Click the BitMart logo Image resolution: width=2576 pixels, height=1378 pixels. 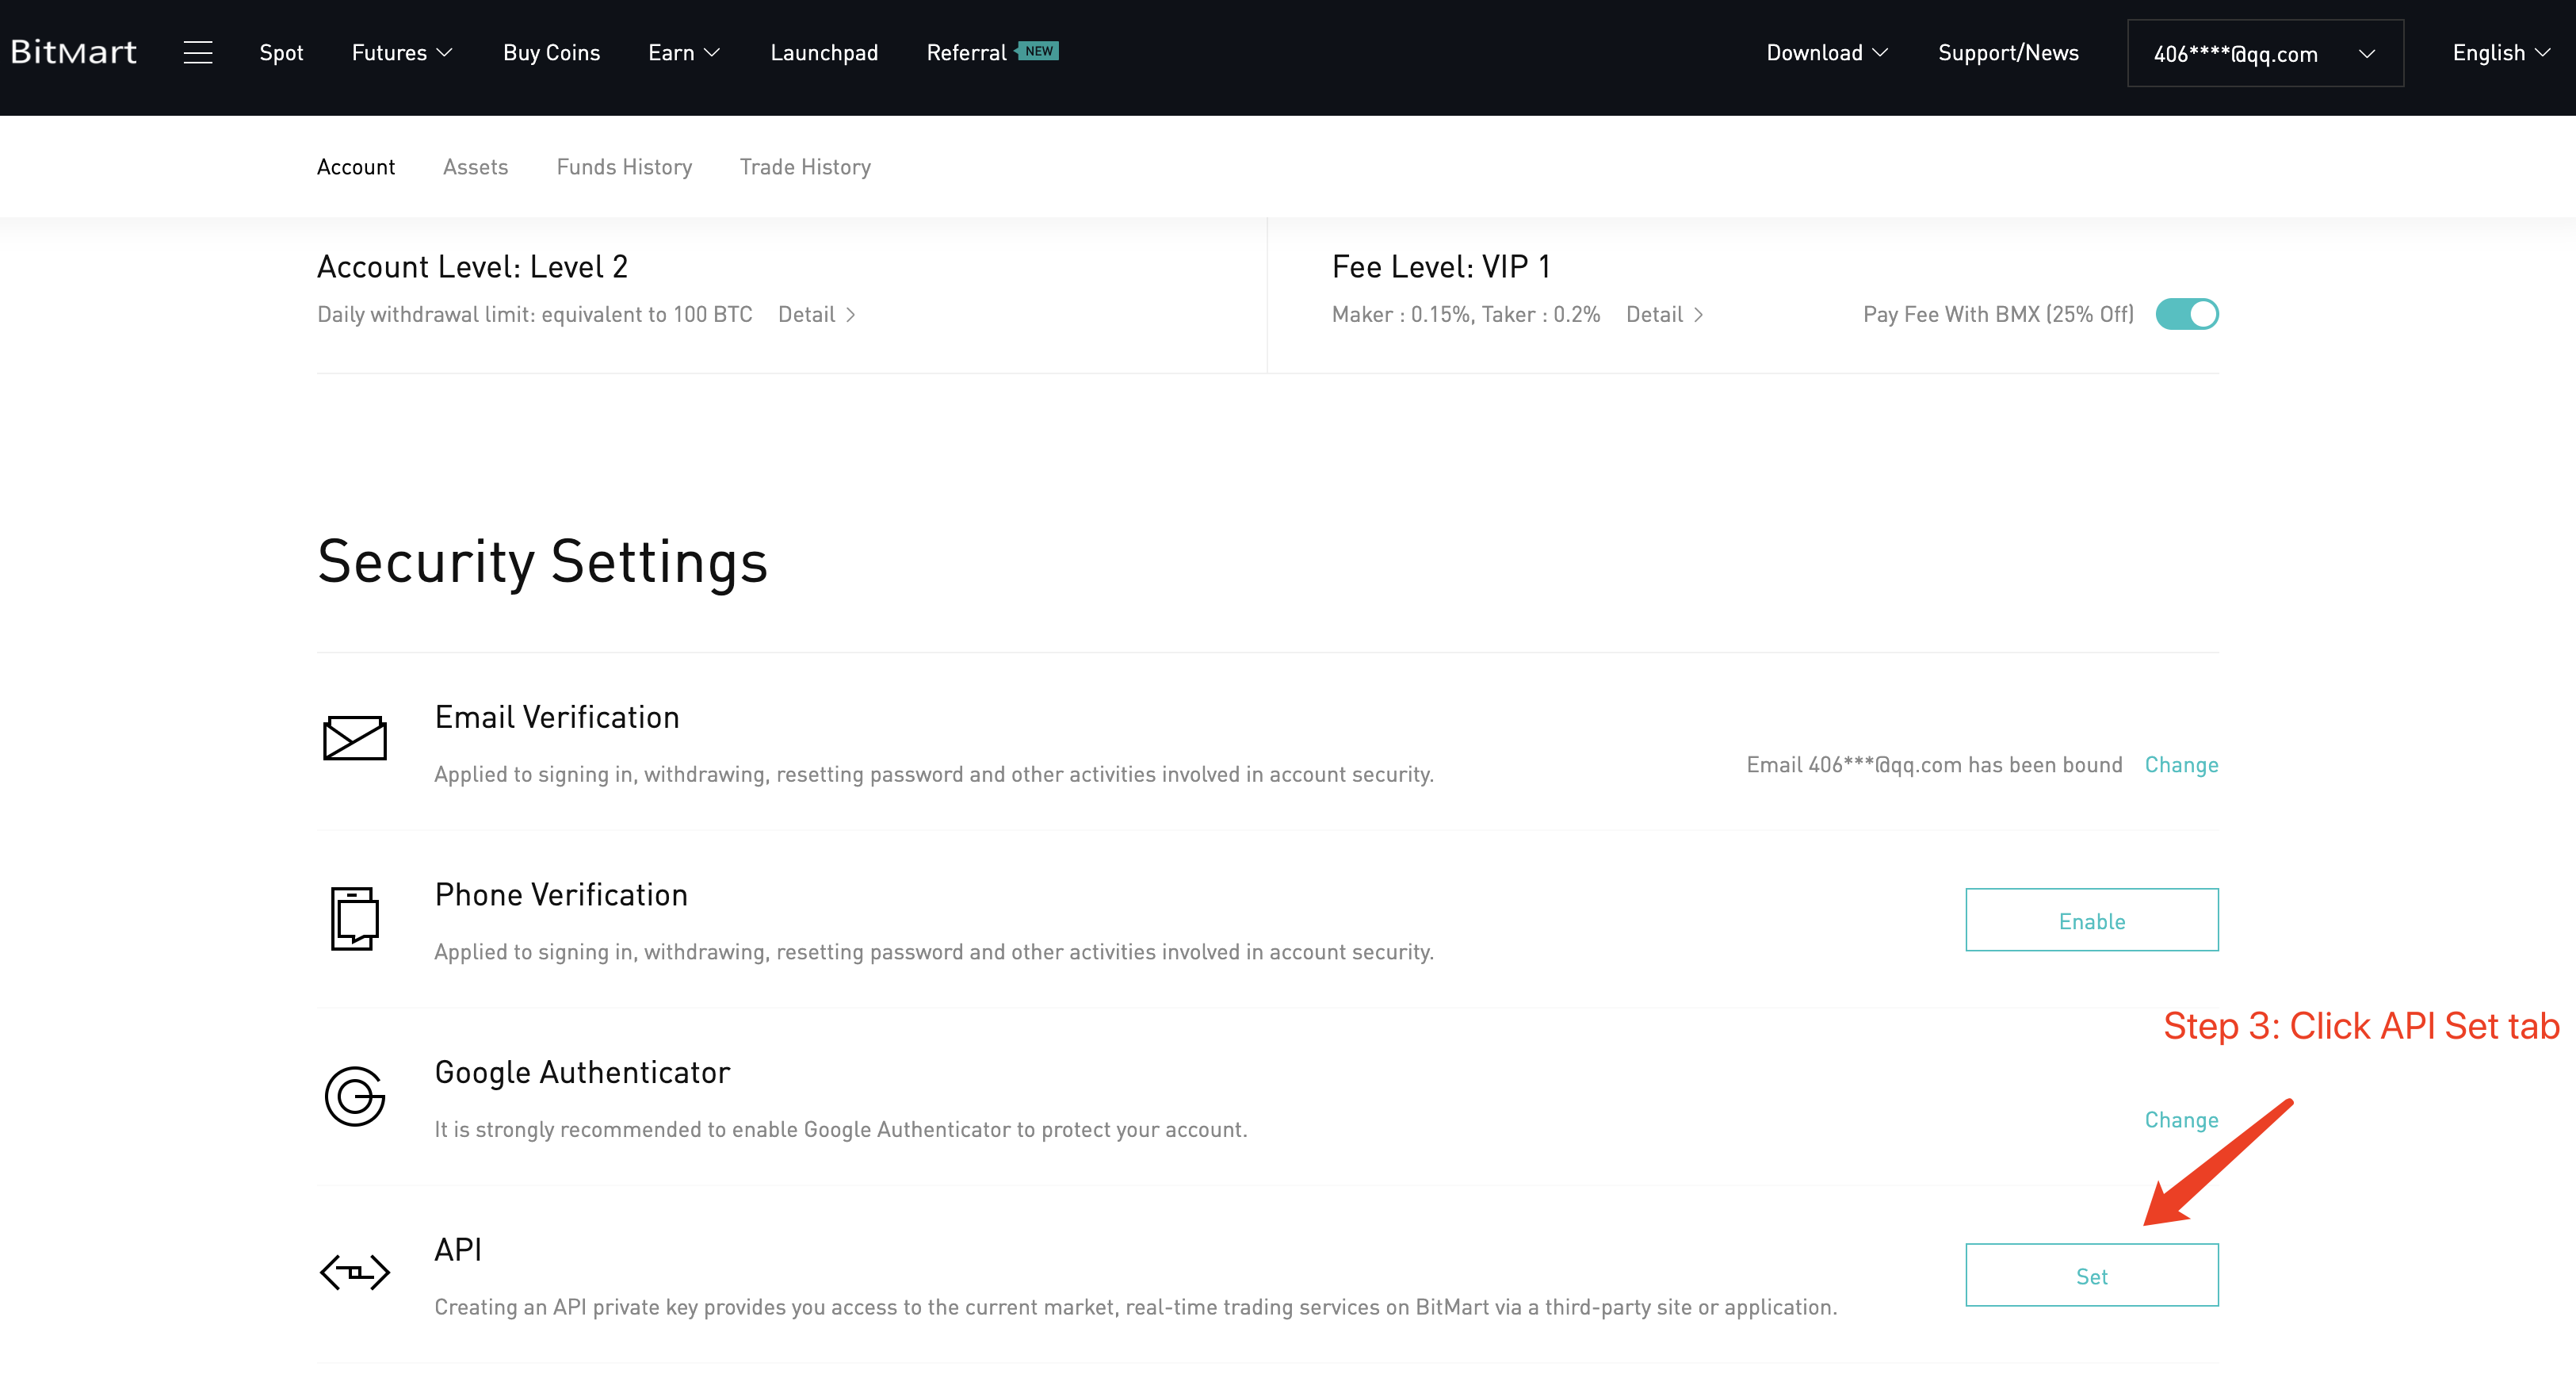click(73, 52)
